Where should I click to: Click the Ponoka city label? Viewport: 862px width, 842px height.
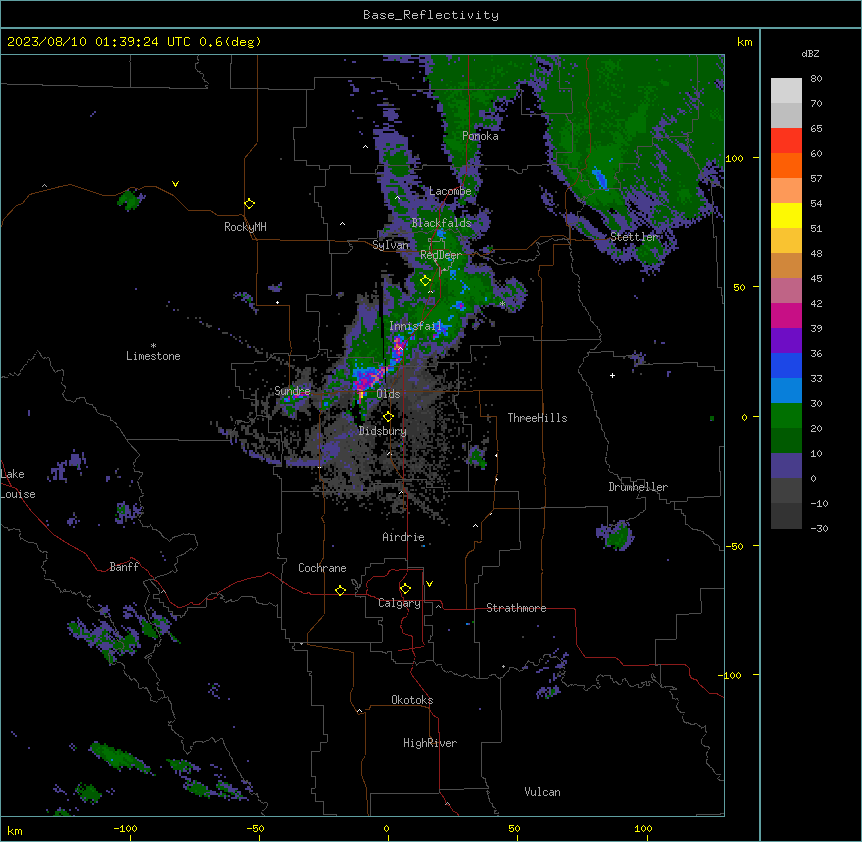coord(480,136)
